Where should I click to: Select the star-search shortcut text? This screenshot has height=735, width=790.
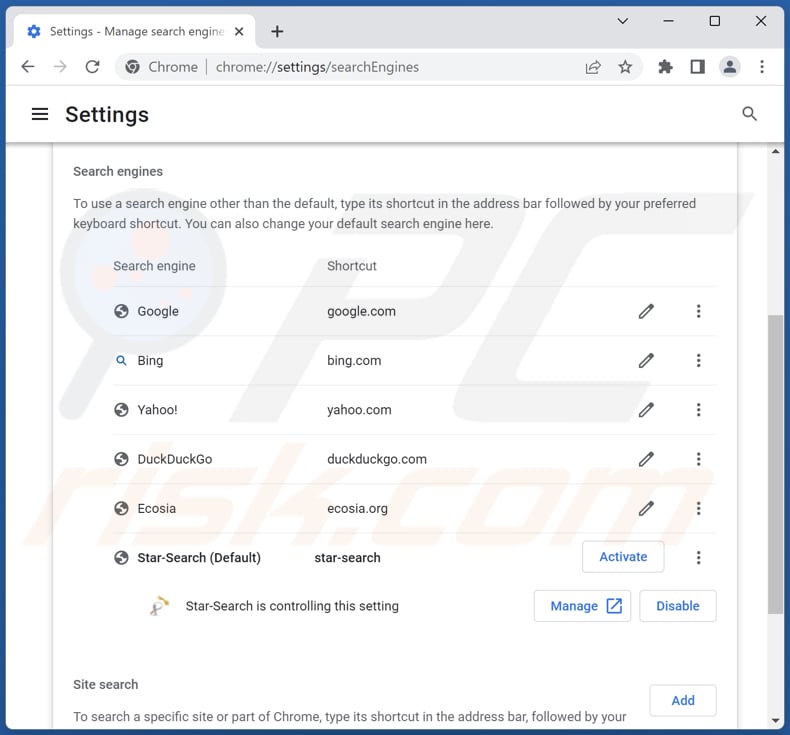coord(347,558)
